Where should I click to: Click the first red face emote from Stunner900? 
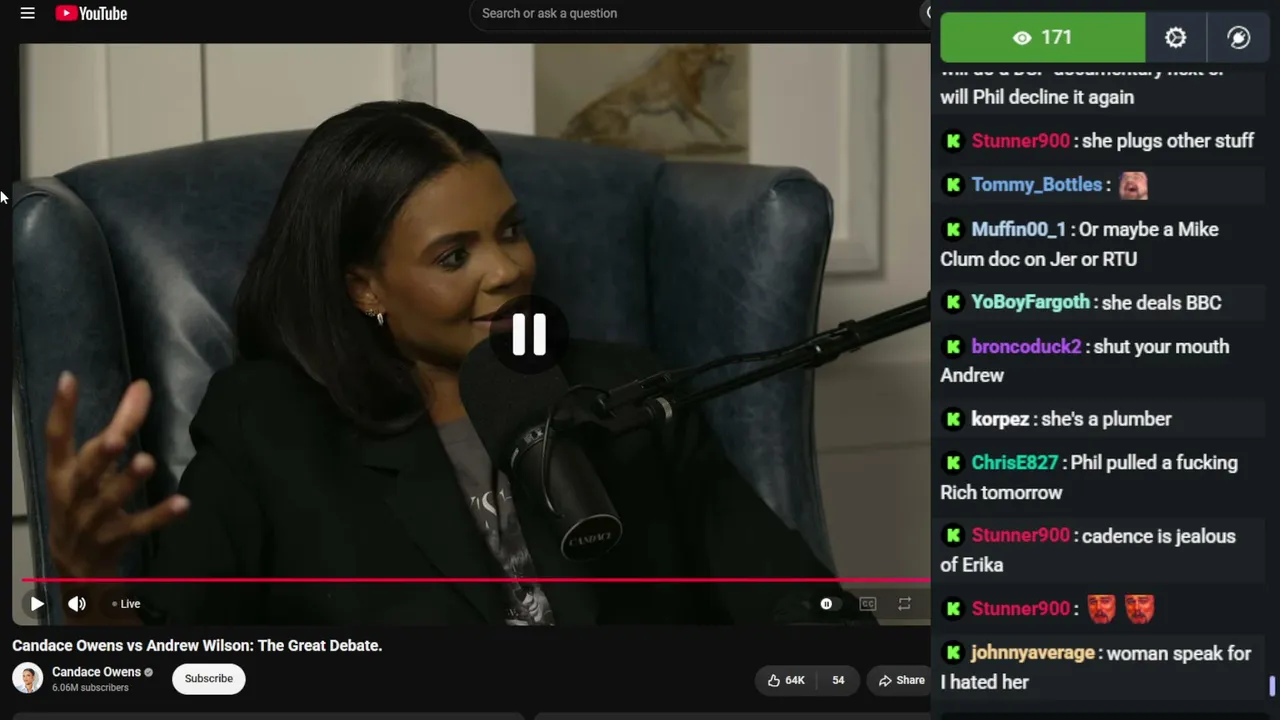pos(1101,608)
